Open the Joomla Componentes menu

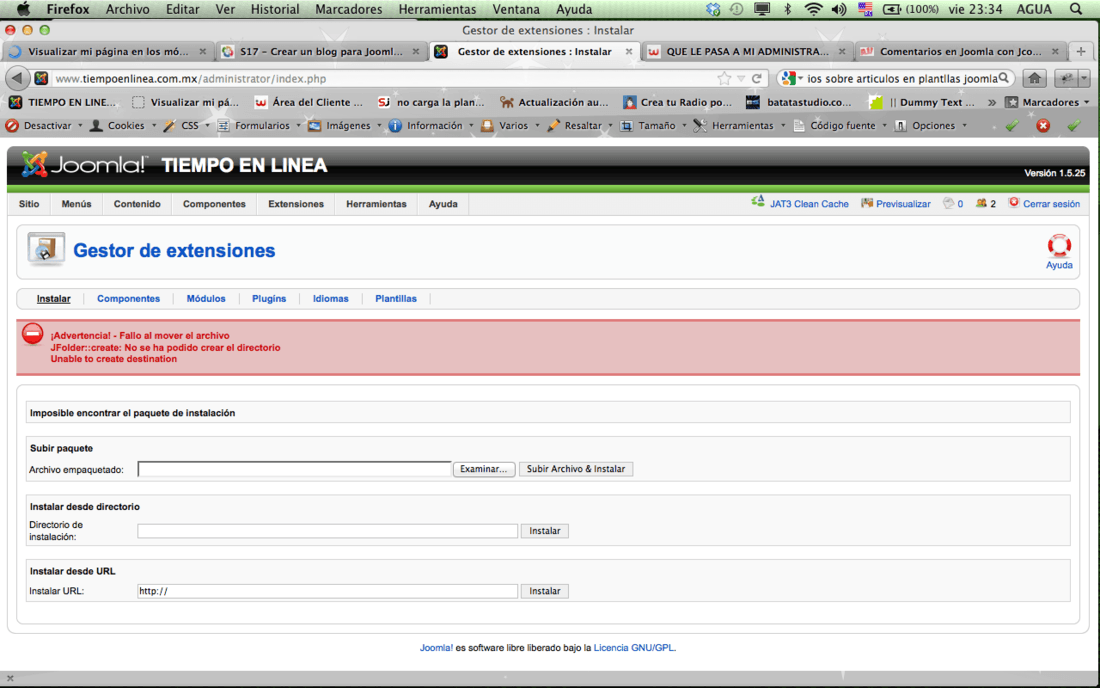tap(214, 203)
